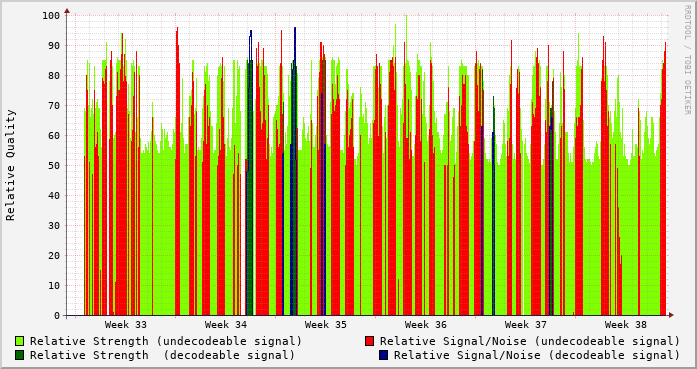Click the blue decodeable Signal/Noise swatch
Viewport: 697px width, 369px height.
click(384, 355)
